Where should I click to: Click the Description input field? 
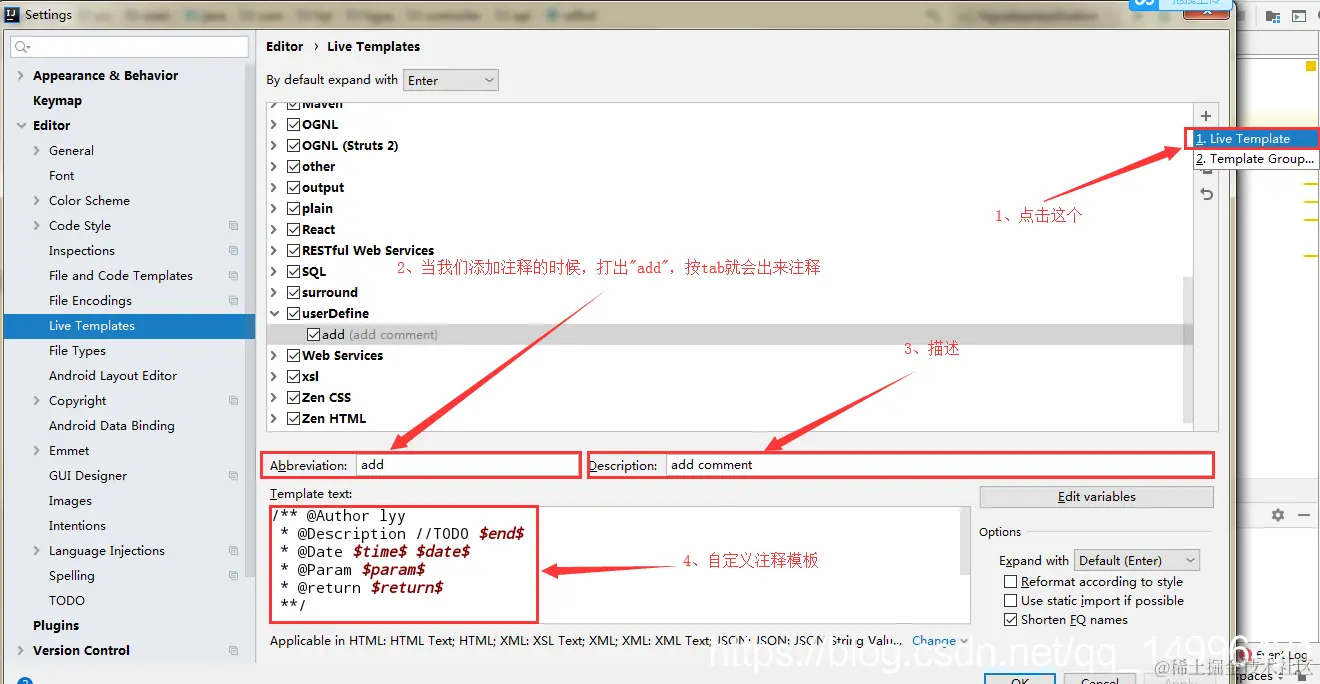(939, 465)
